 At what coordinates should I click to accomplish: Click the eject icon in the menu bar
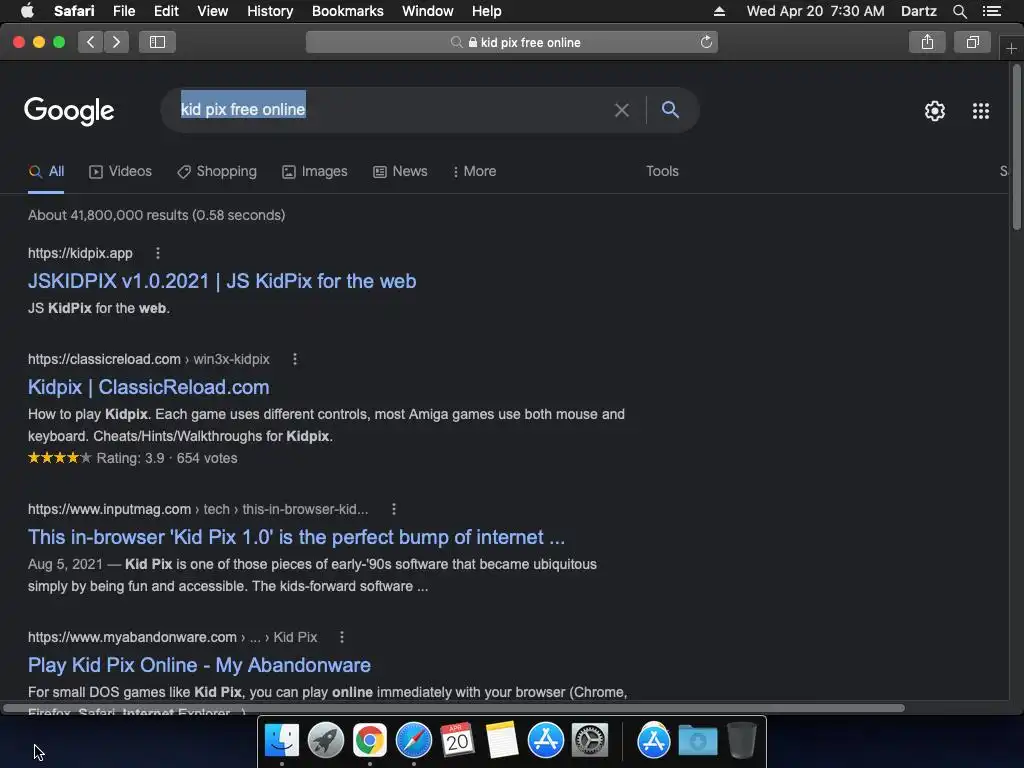click(x=719, y=11)
